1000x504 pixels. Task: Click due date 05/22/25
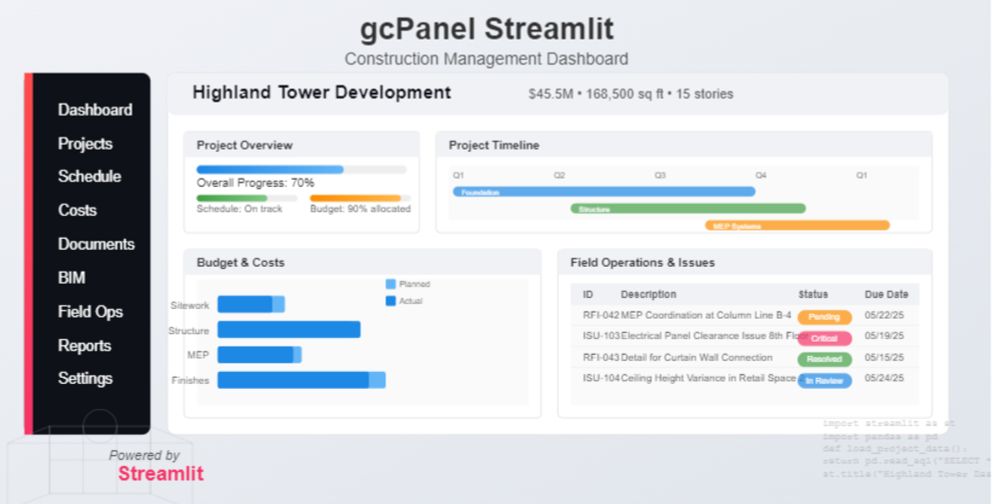point(884,315)
